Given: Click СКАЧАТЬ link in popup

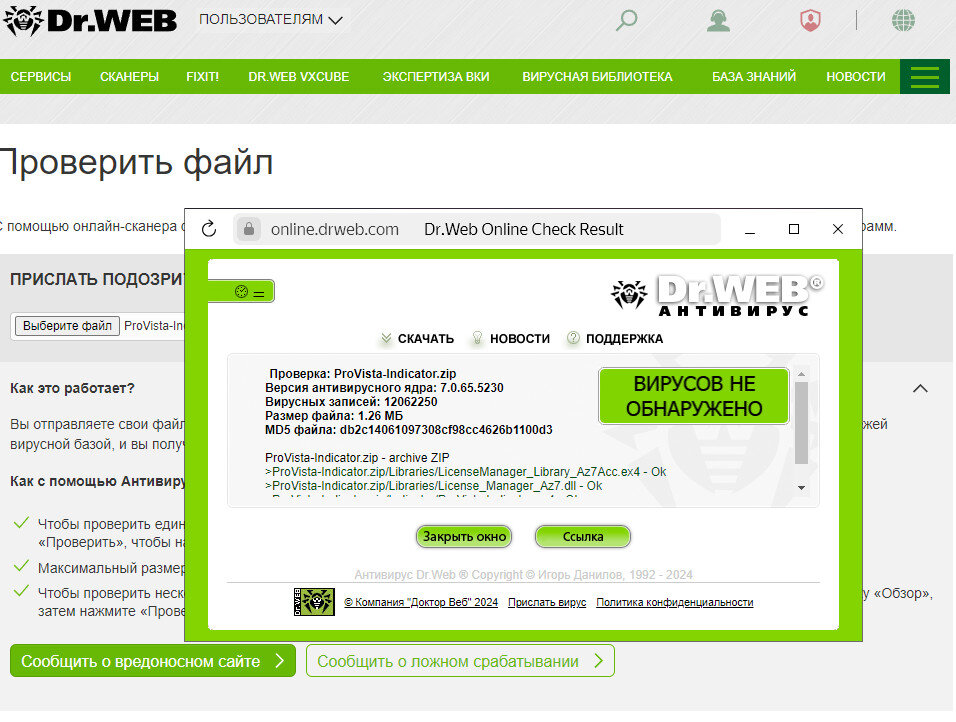Looking at the screenshot, I should (426, 339).
